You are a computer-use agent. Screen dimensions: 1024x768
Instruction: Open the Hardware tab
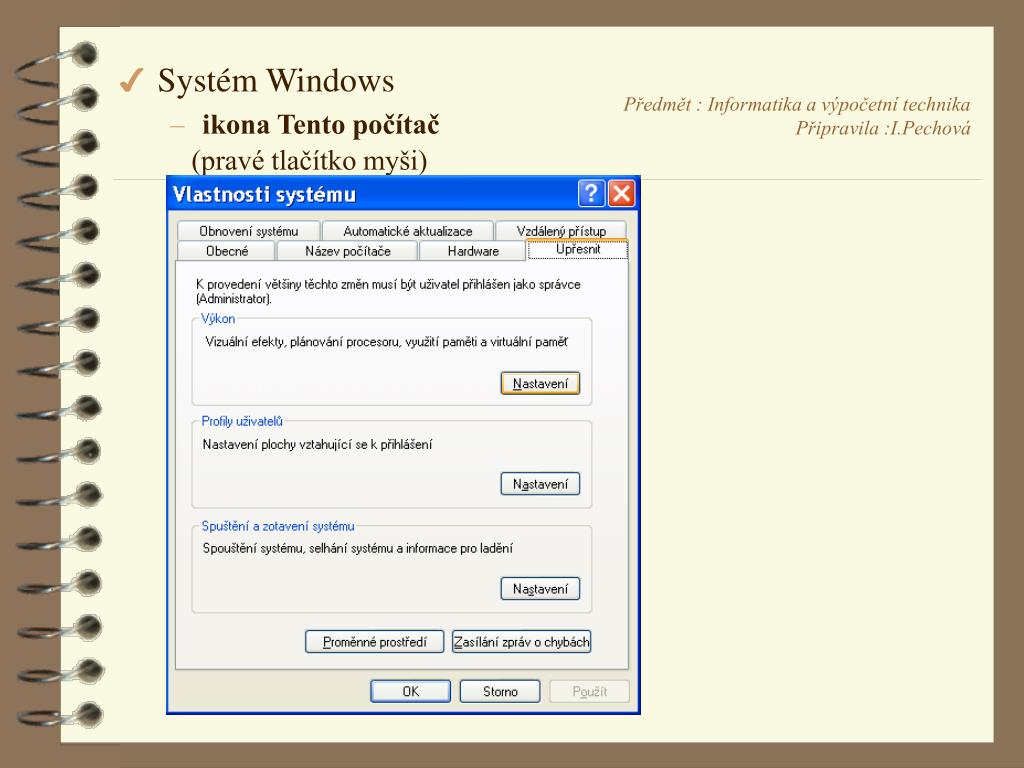473,251
